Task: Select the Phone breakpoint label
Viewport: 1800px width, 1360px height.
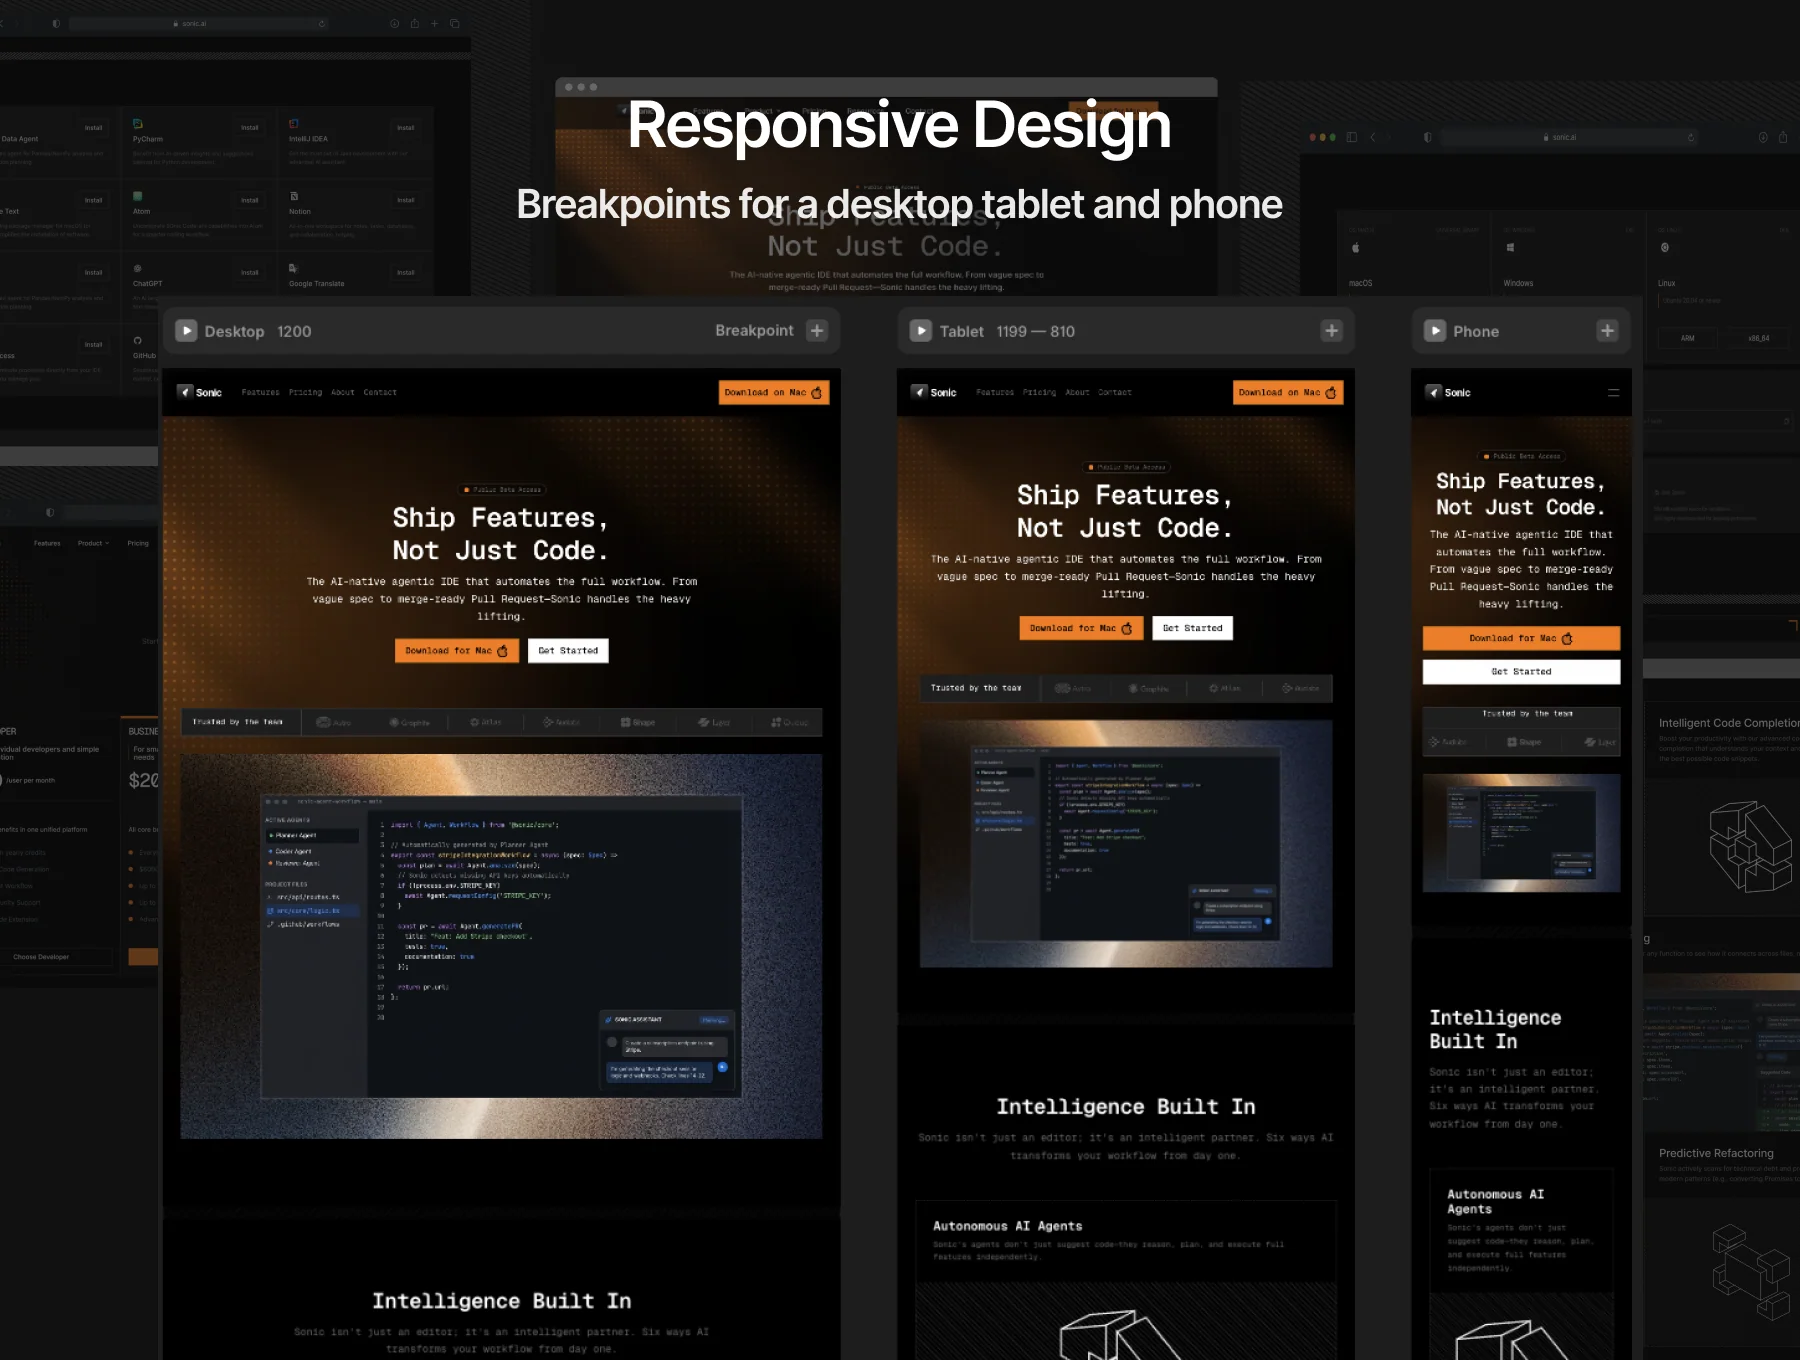Action: pyautogui.click(x=1476, y=331)
